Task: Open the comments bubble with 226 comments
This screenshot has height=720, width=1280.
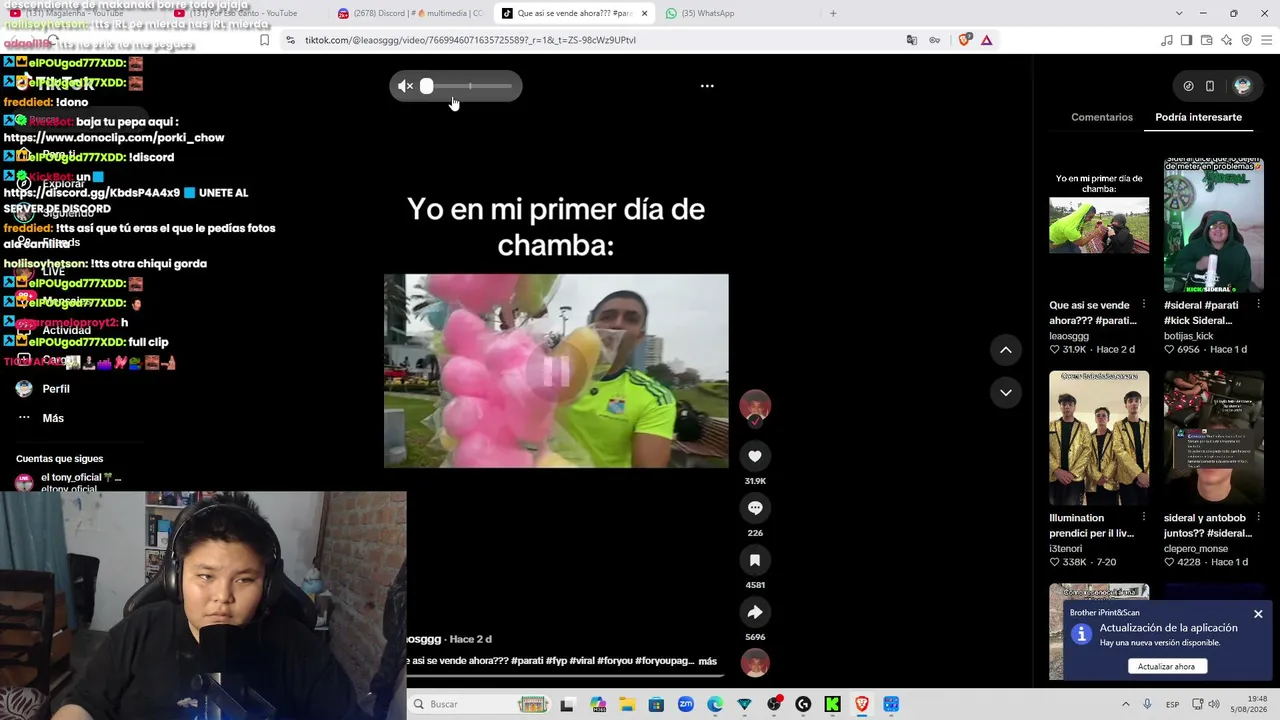Action: [755, 508]
